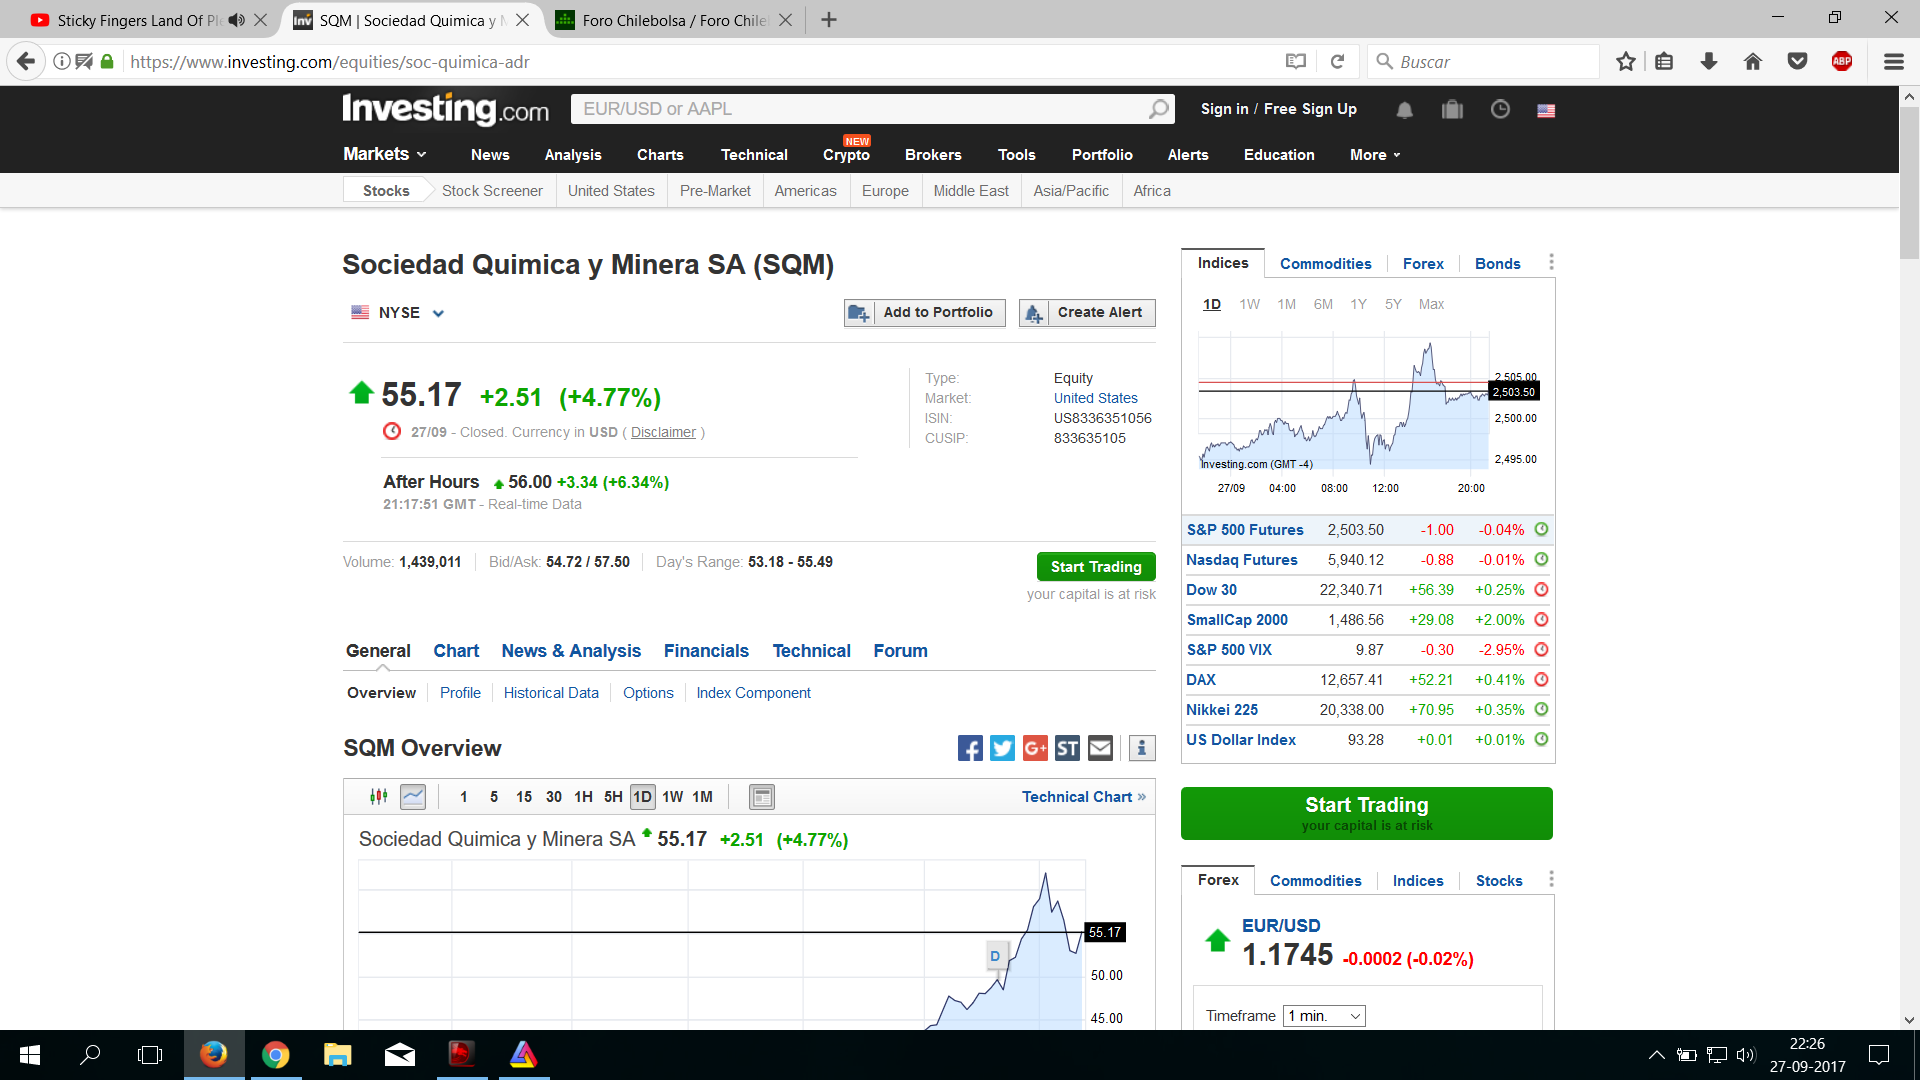This screenshot has height=1080, width=1920.
Task: Open the Forum tab
Action: [x=900, y=651]
